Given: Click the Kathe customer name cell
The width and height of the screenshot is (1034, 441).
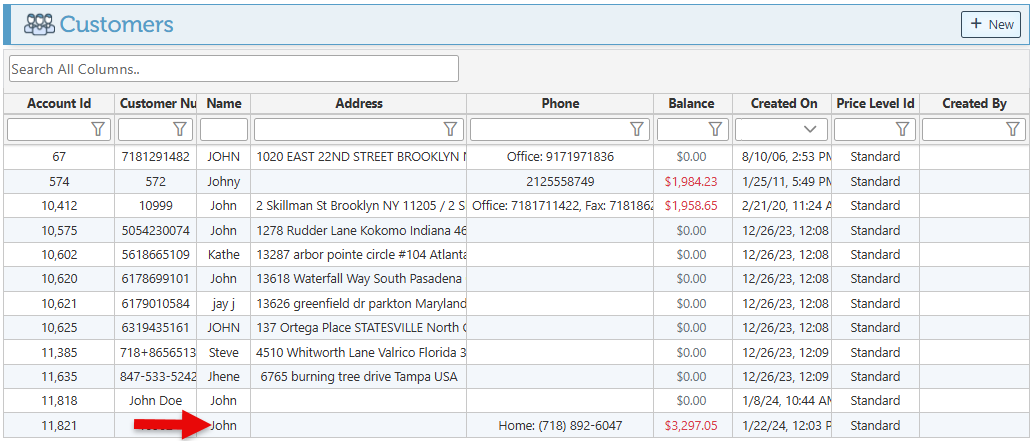Looking at the screenshot, I should 224,254.
